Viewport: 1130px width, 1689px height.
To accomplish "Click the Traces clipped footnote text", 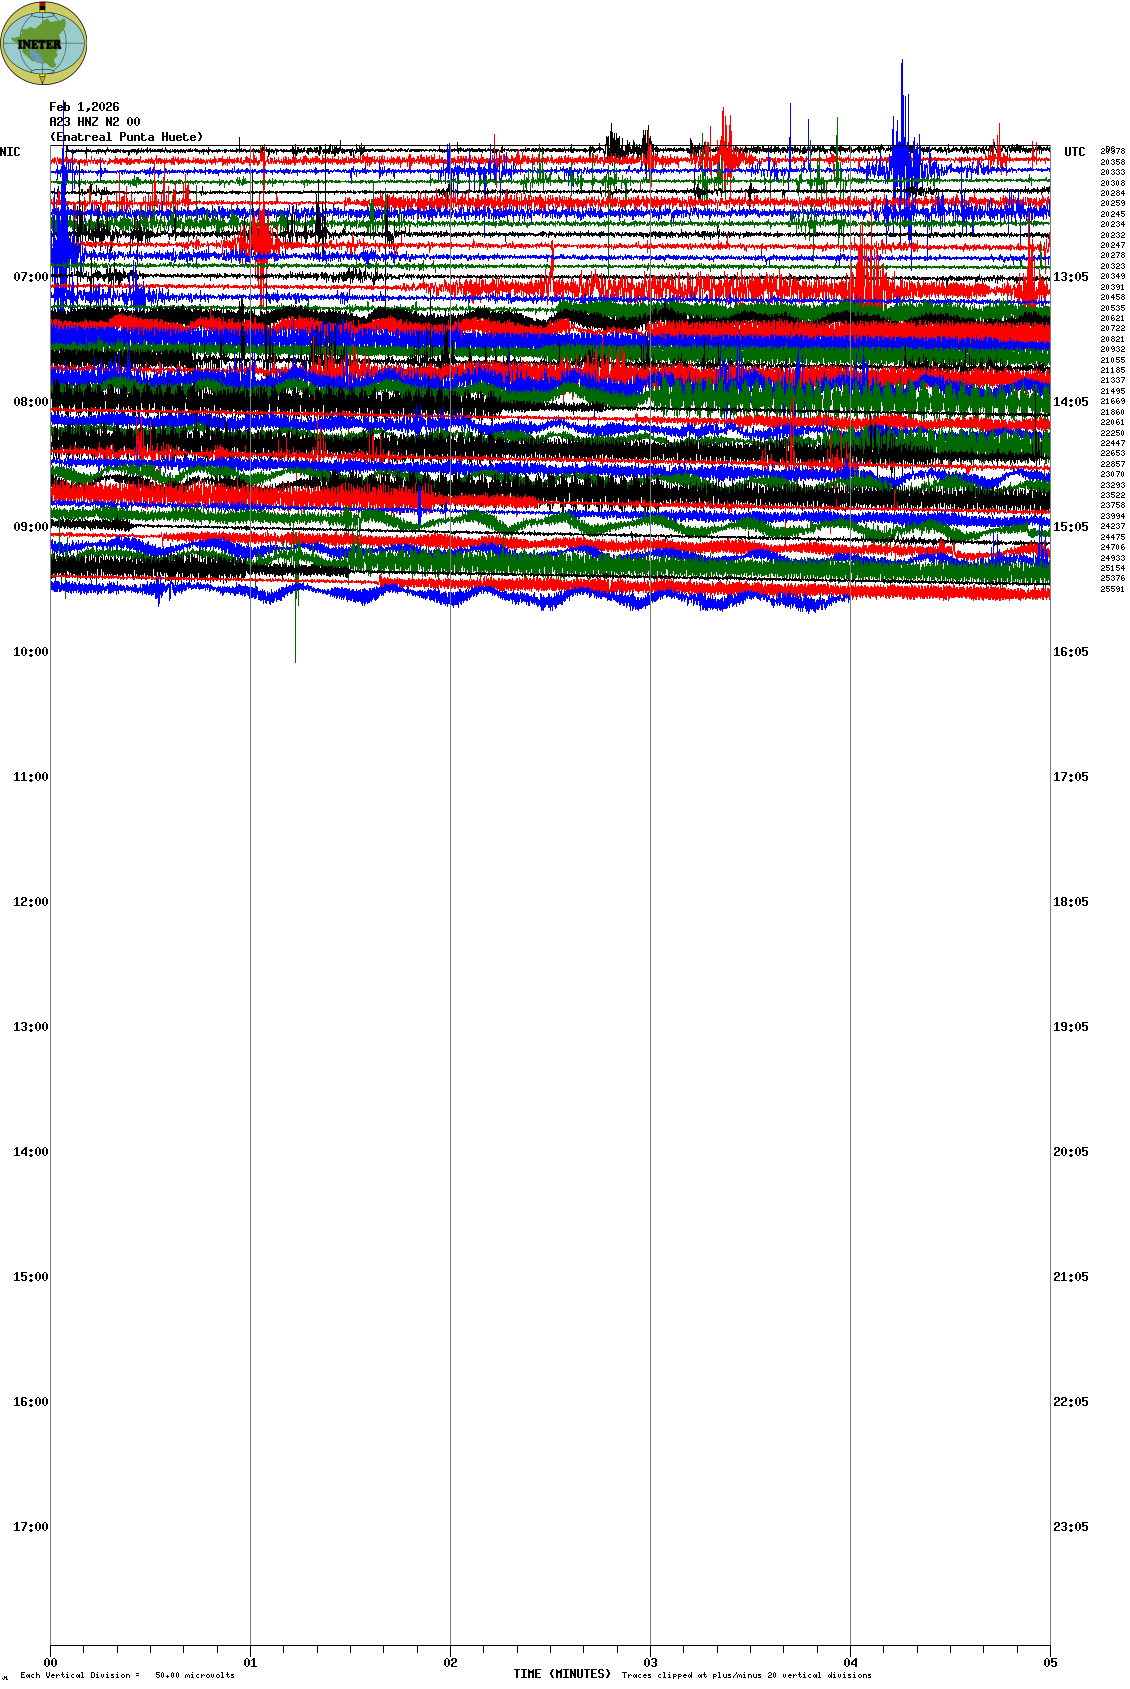I will pos(746,1675).
